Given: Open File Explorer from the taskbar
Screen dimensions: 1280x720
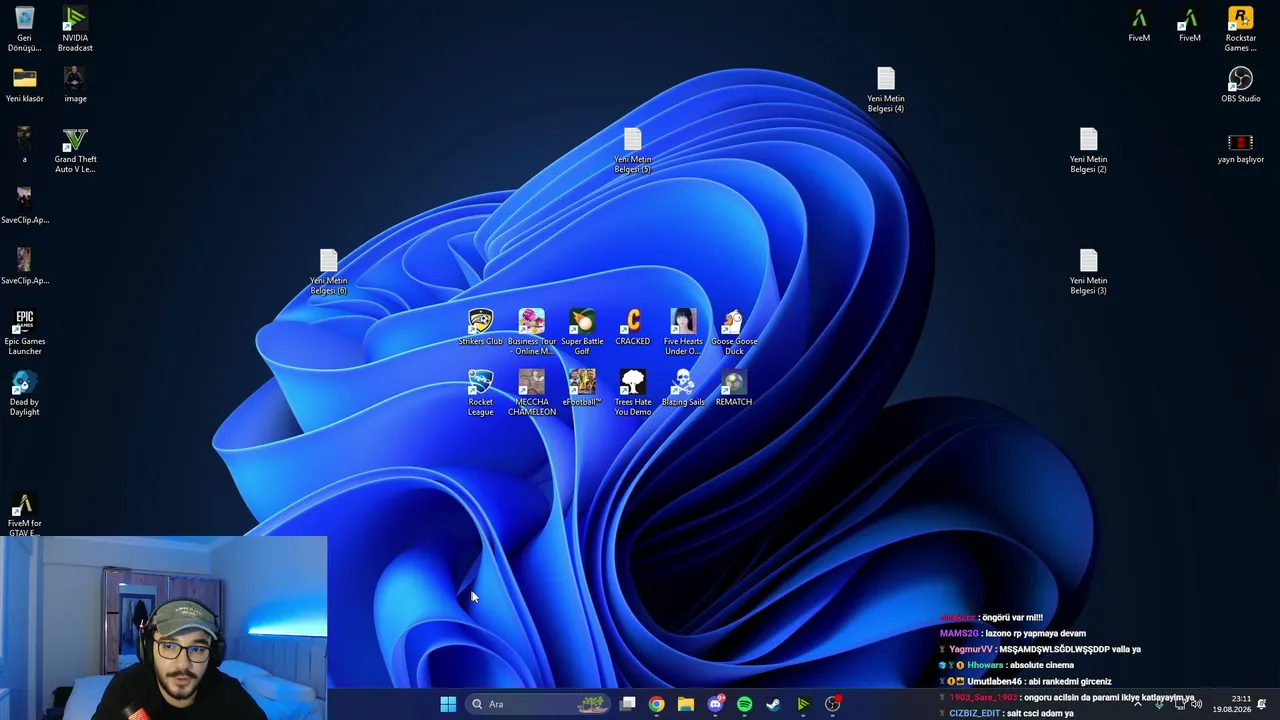Looking at the screenshot, I should [685, 704].
